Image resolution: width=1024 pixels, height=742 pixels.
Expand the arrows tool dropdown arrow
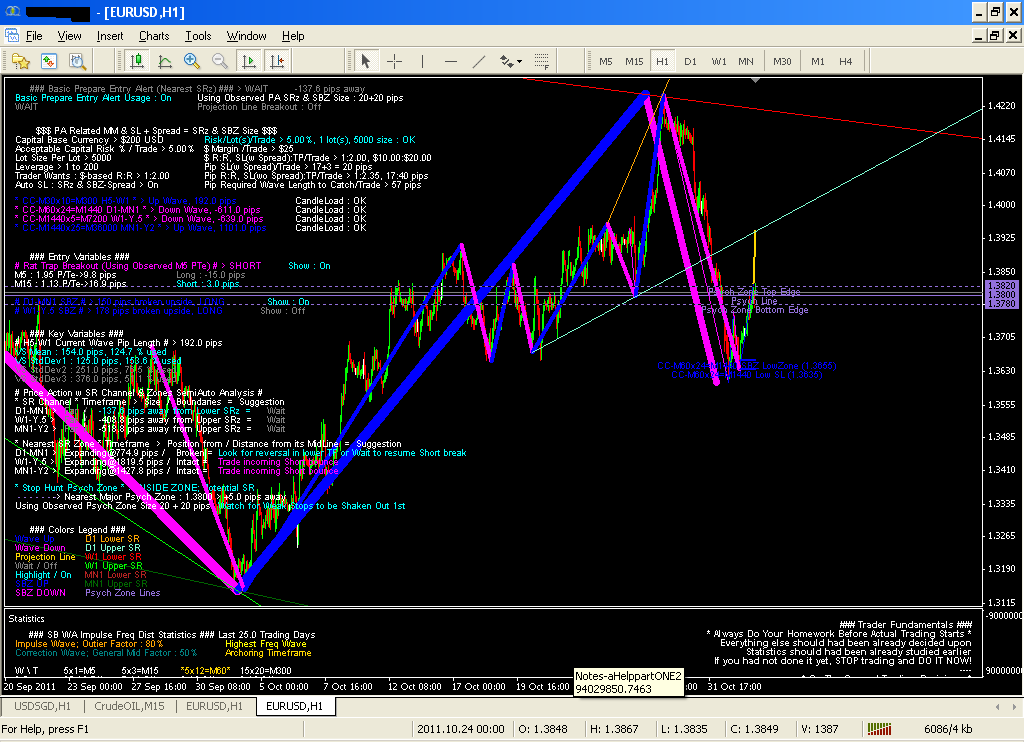tap(520, 61)
